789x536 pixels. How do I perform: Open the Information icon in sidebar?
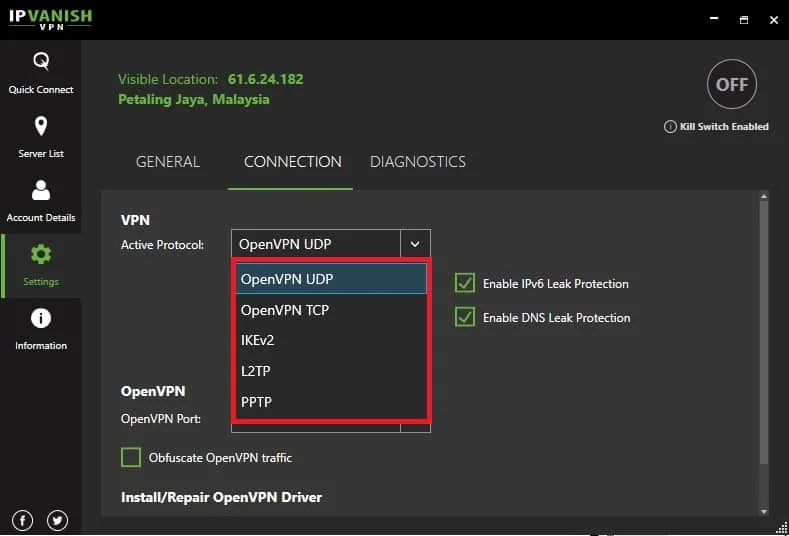pyautogui.click(x=41, y=318)
